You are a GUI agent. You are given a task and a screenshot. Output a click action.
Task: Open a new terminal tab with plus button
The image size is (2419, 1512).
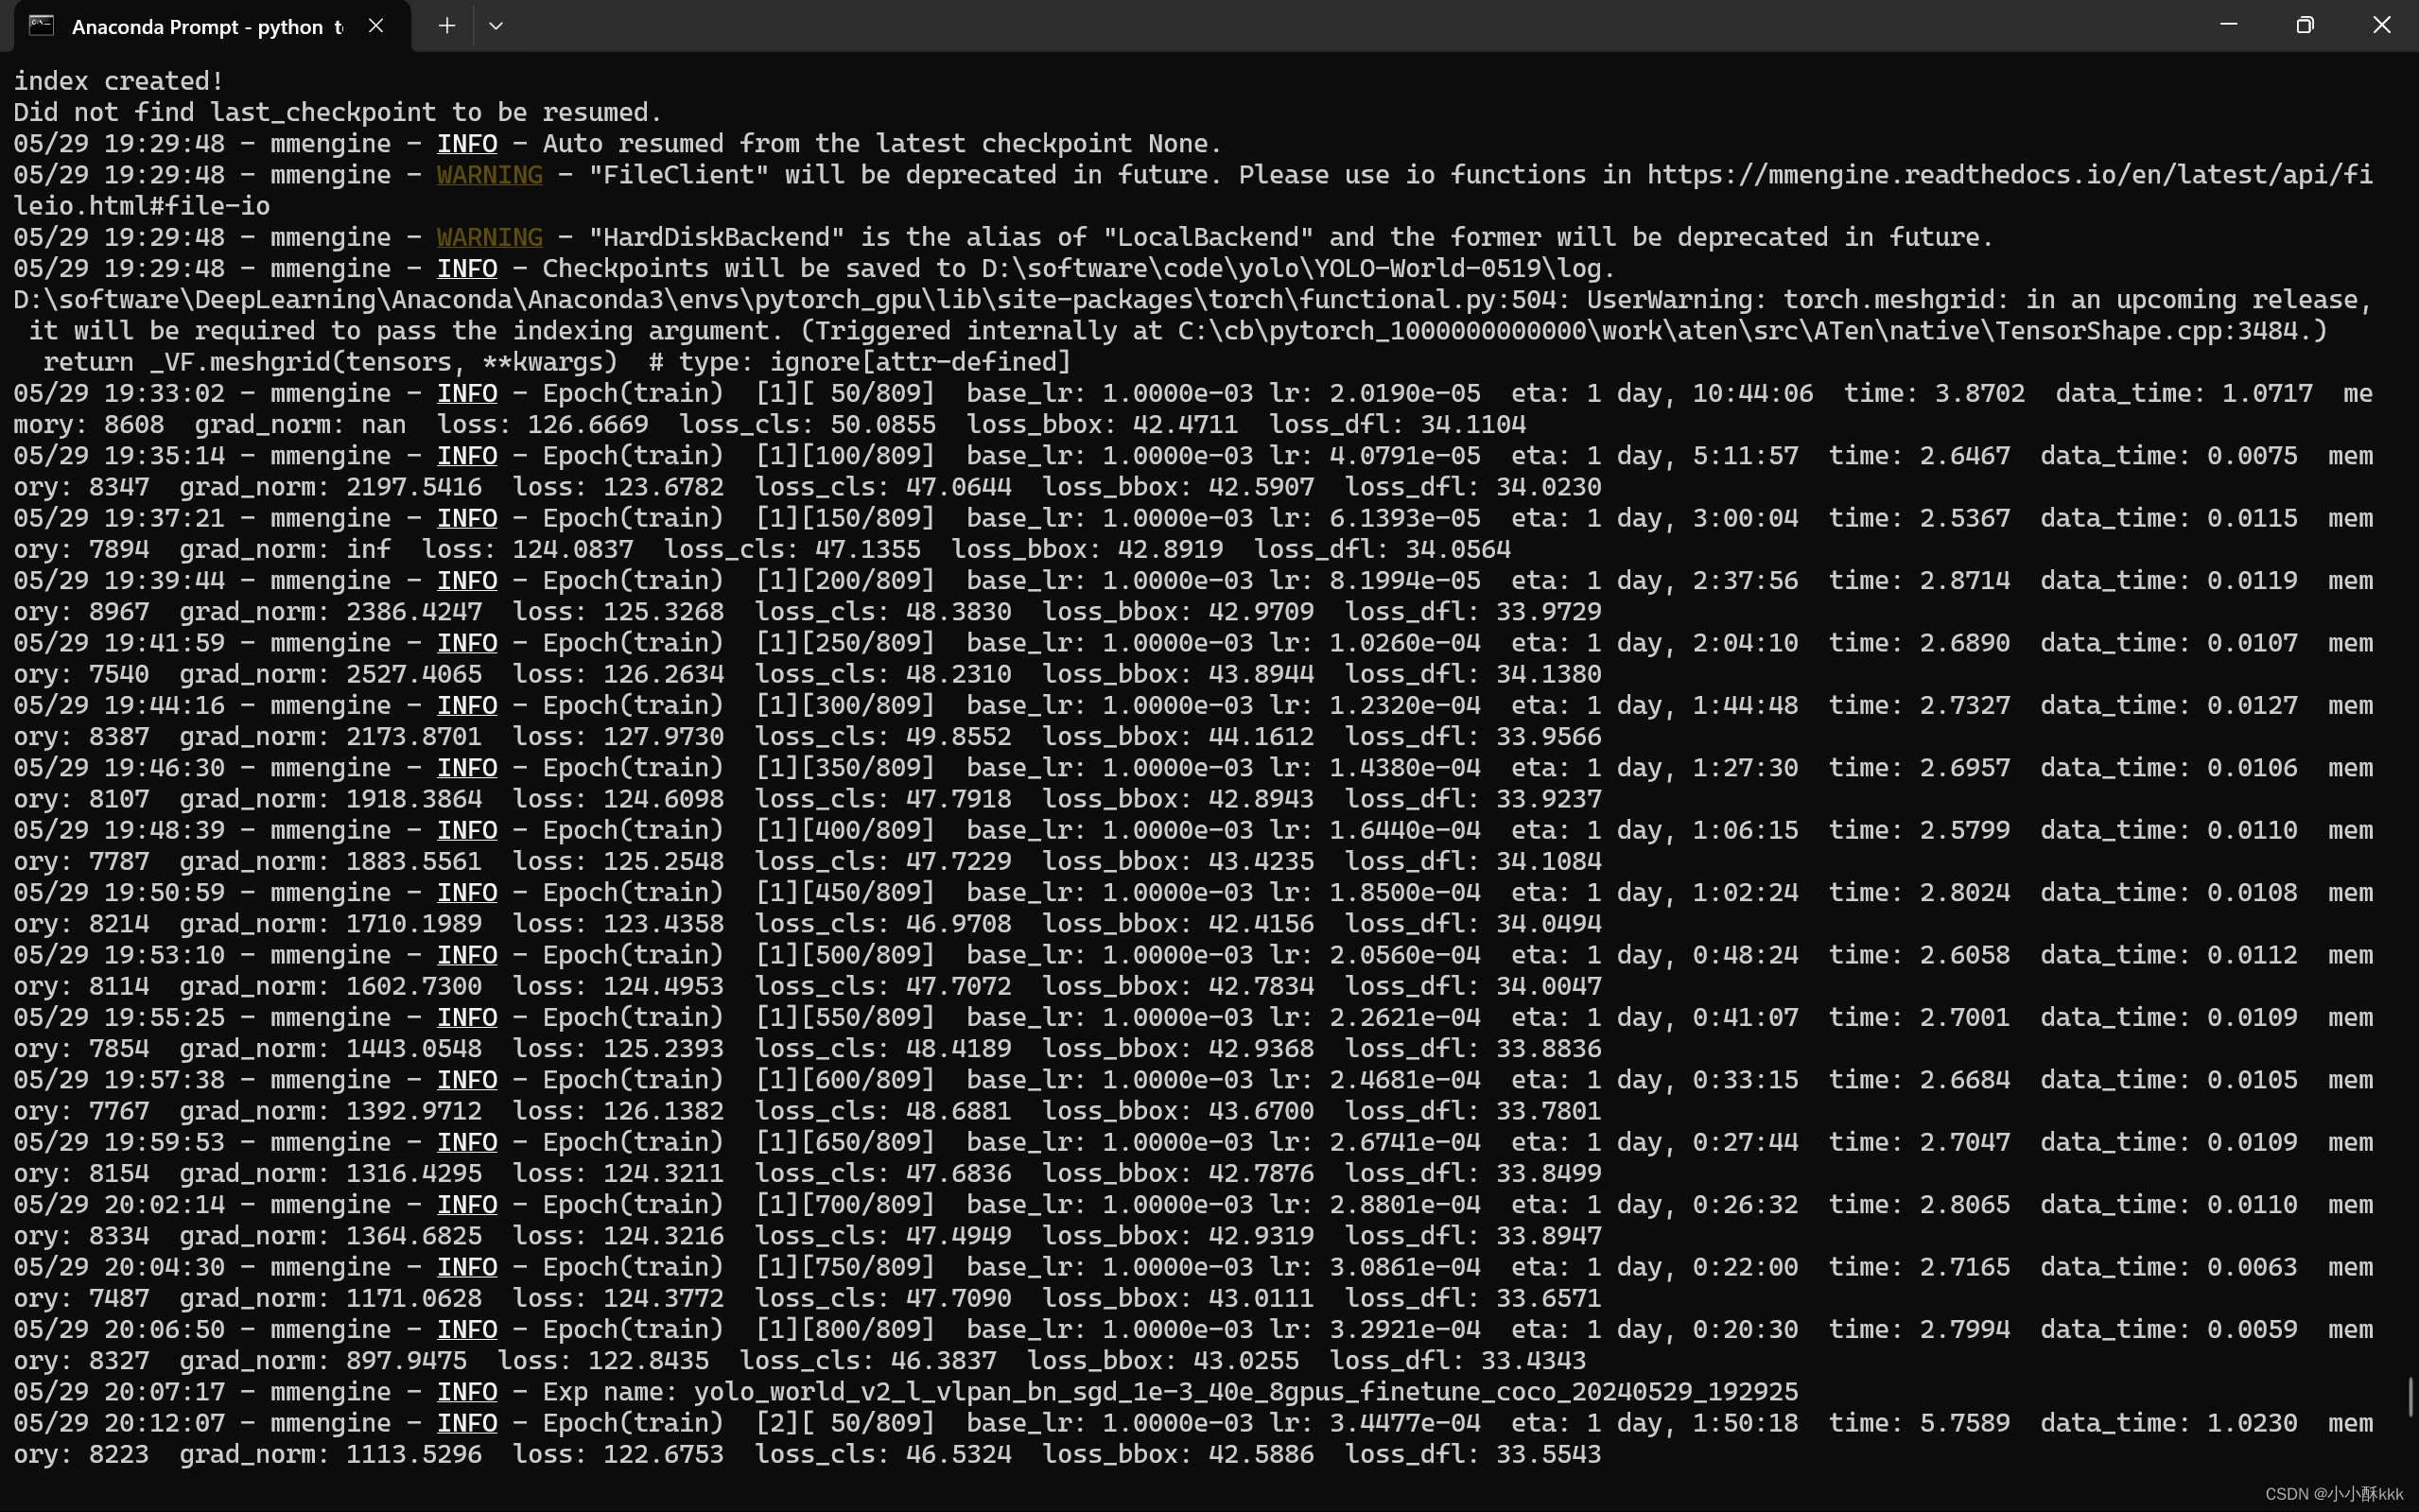pyautogui.click(x=447, y=26)
